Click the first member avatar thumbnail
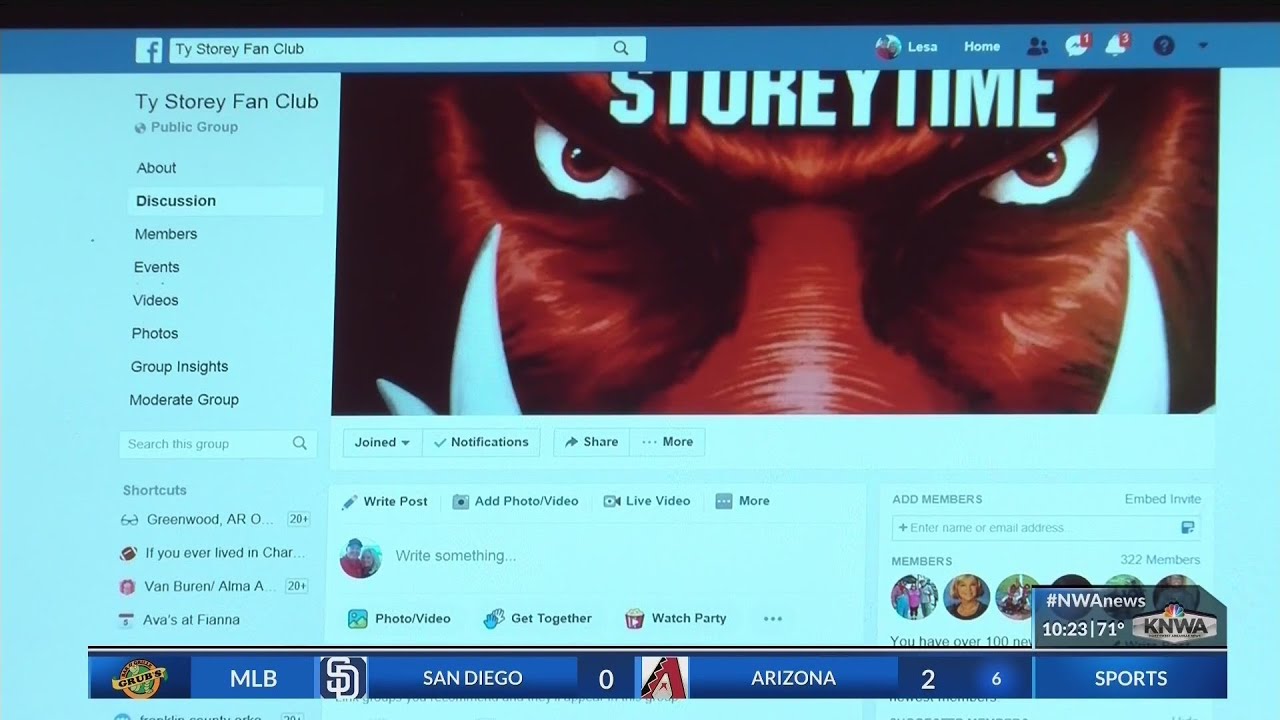1280x720 pixels. point(914,597)
